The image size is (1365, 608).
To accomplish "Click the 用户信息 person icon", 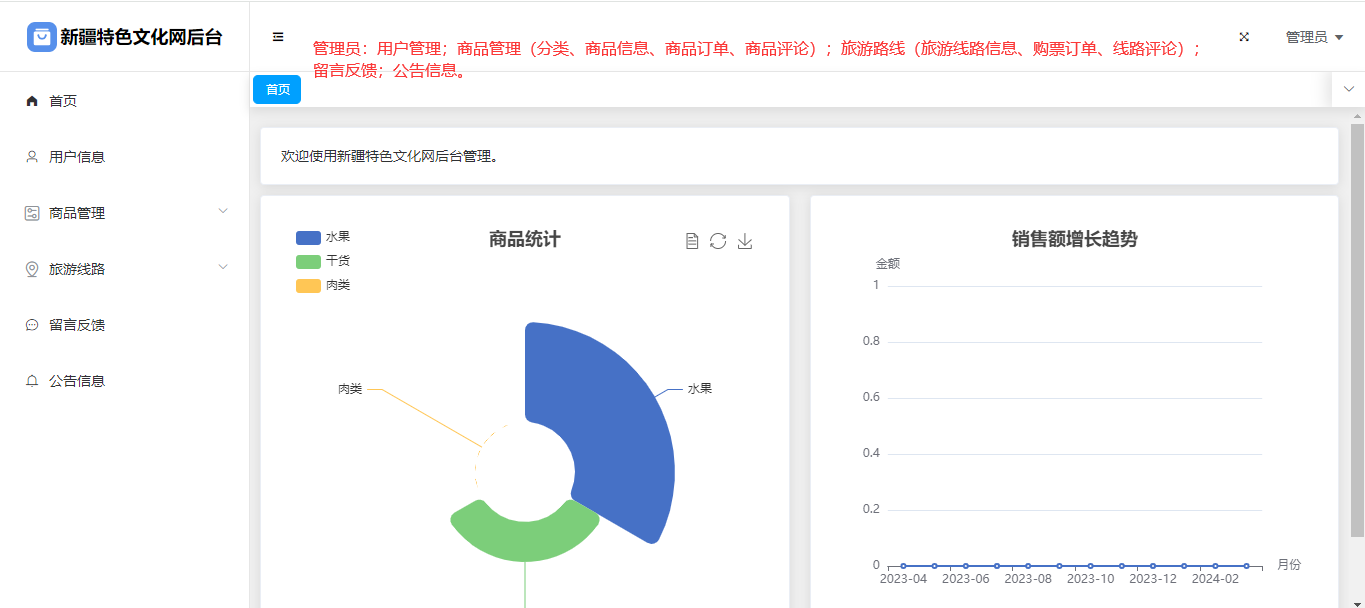I will (32, 157).
